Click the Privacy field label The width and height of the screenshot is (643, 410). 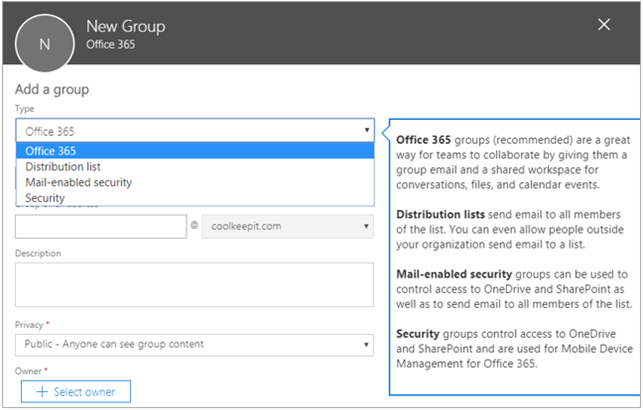pos(29,325)
